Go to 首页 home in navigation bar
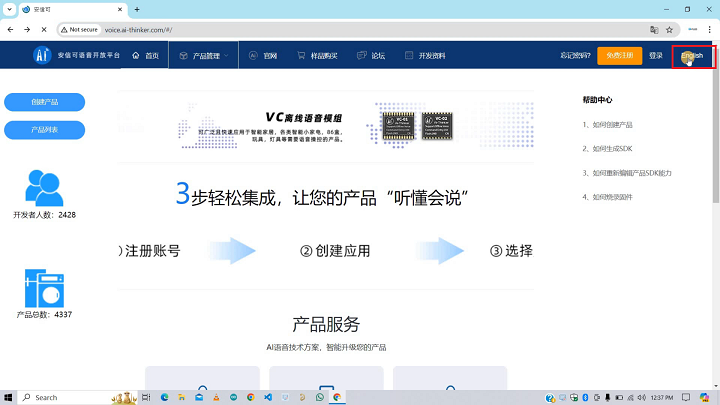The width and height of the screenshot is (720, 405). click(x=145, y=56)
